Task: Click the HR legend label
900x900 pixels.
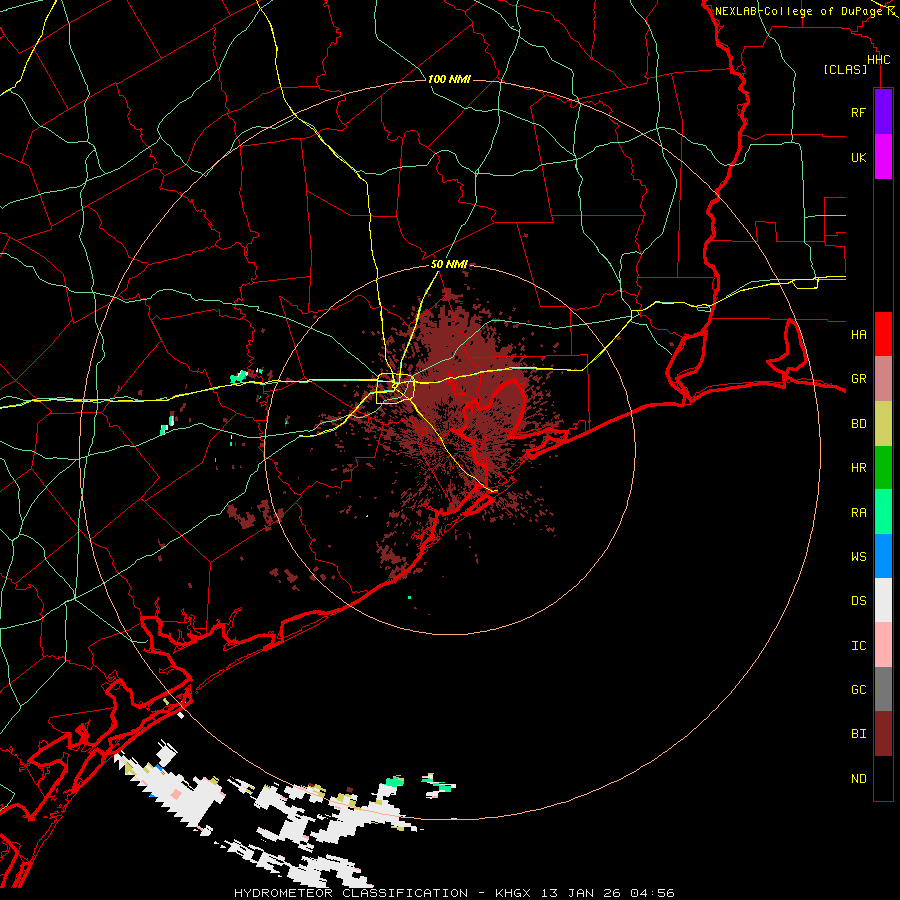Action: point(858,468)
